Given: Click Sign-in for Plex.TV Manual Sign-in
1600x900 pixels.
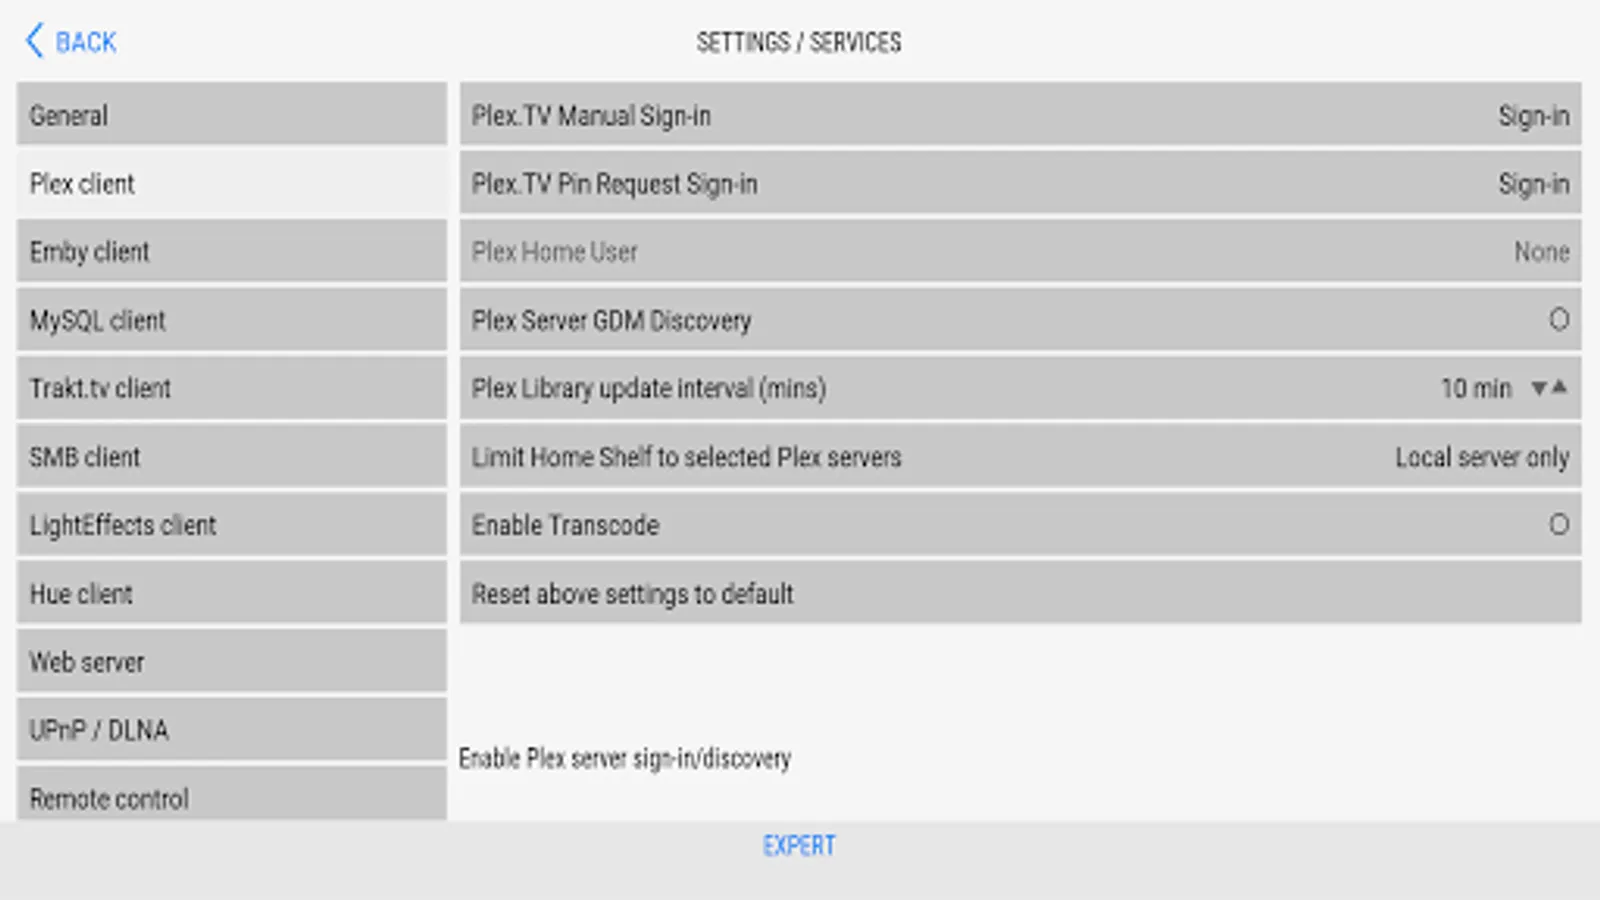Looking at the screenshot, I should (x=1533, y=116).
